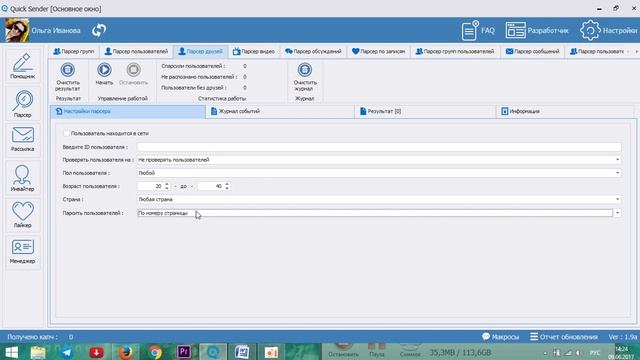Click red download app taskbar icon
The height and width of the screenshot is (360, 640).
coord(96,352)
